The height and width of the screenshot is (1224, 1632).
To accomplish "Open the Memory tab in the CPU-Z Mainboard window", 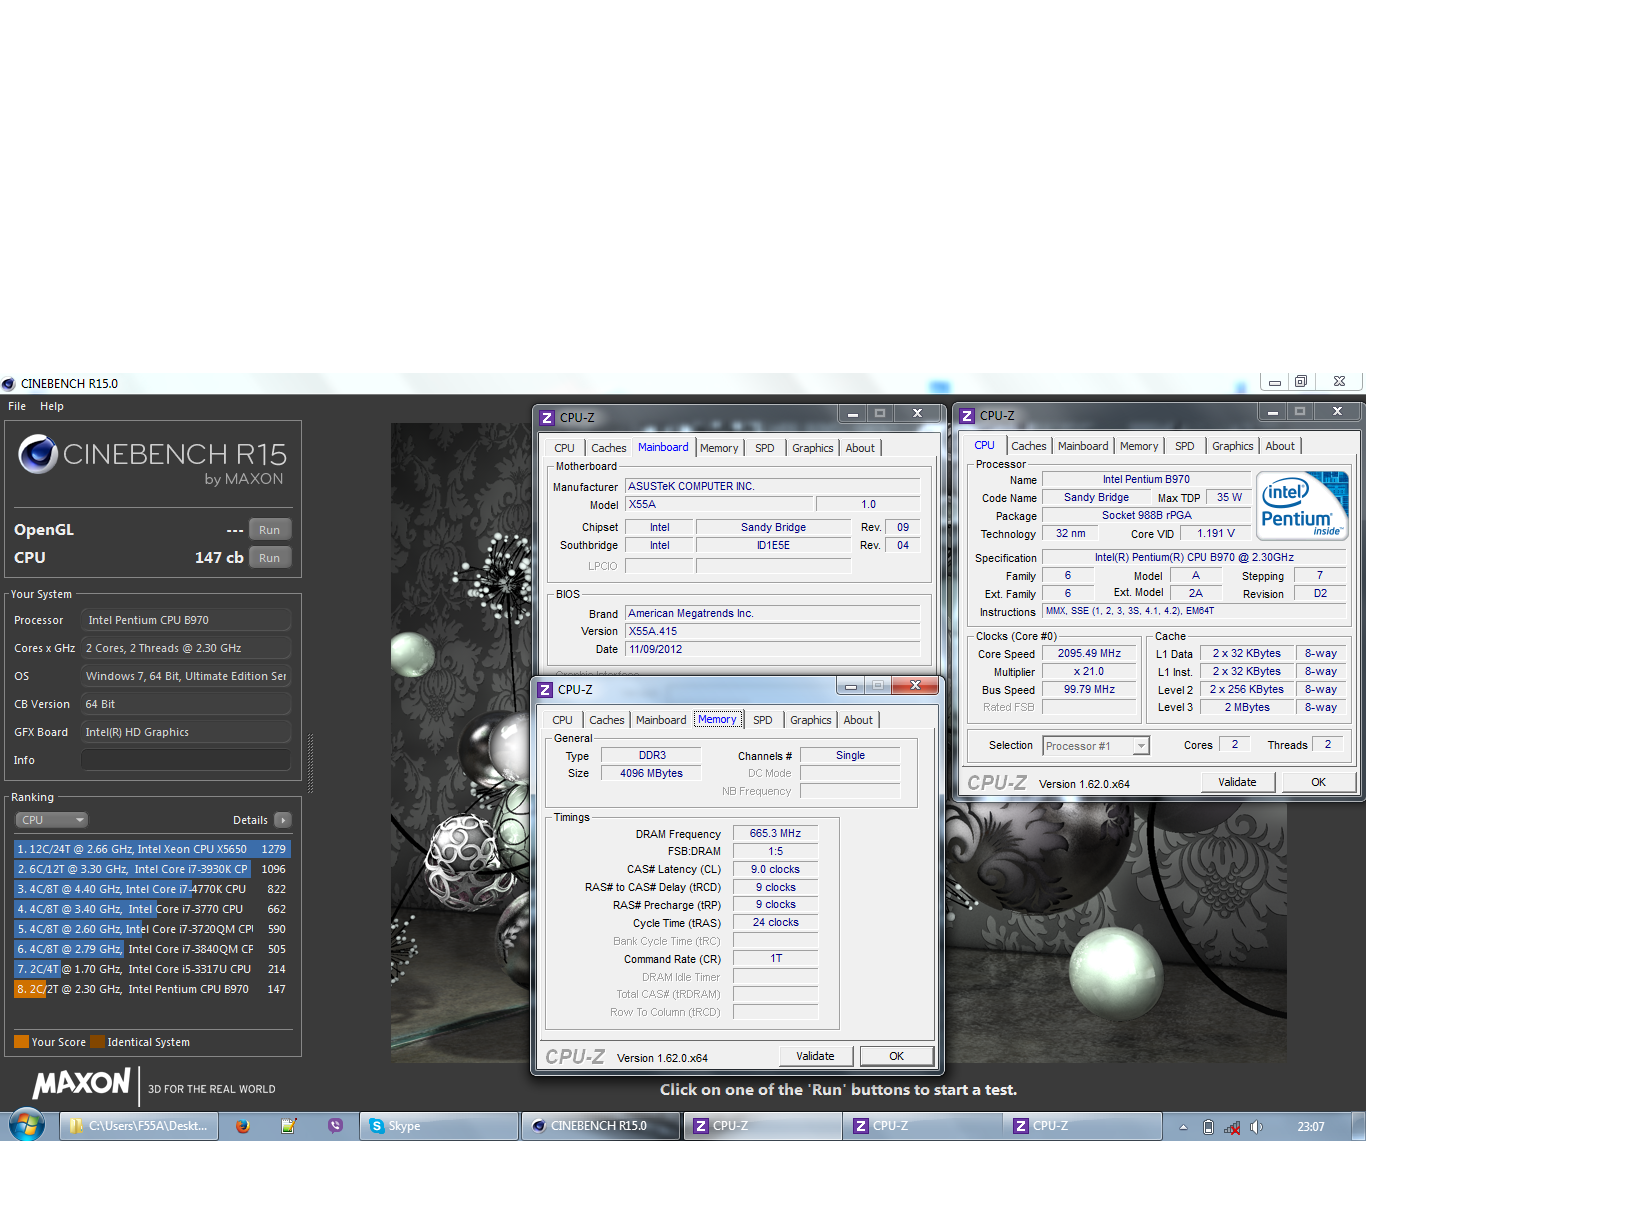I will pyautogui.click(x=719, y=448).
